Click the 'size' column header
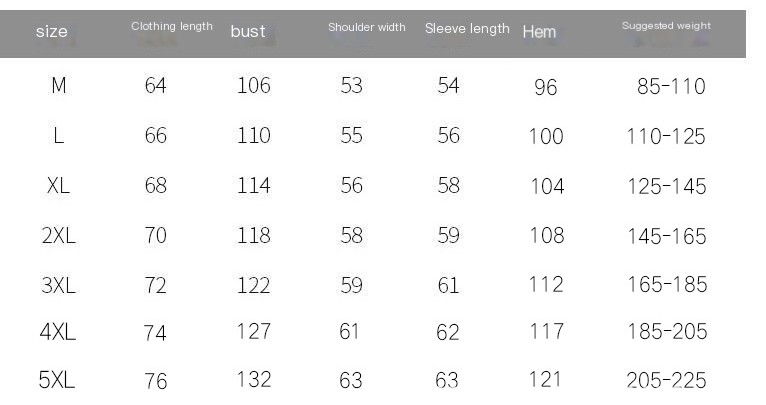Screen dimensions: 766x405 (52, 31)
